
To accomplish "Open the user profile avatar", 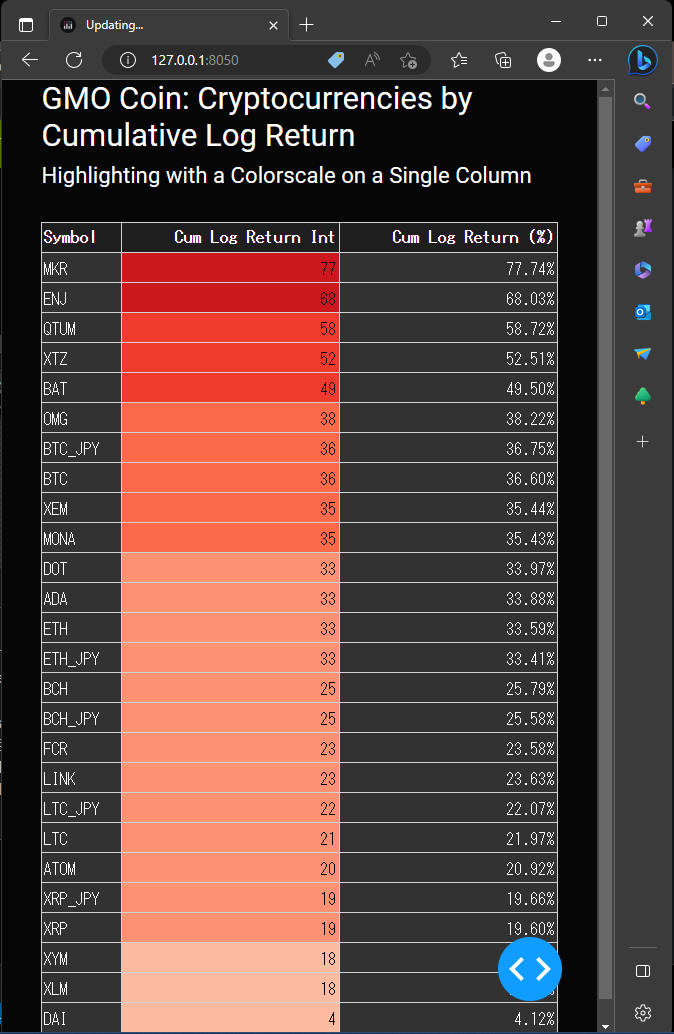I will pyautogui.click(x=549, y=60).
